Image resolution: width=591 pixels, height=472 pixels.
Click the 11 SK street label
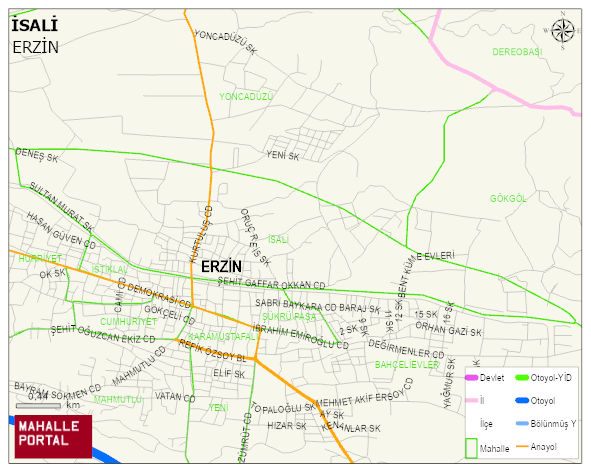[389, 321]
